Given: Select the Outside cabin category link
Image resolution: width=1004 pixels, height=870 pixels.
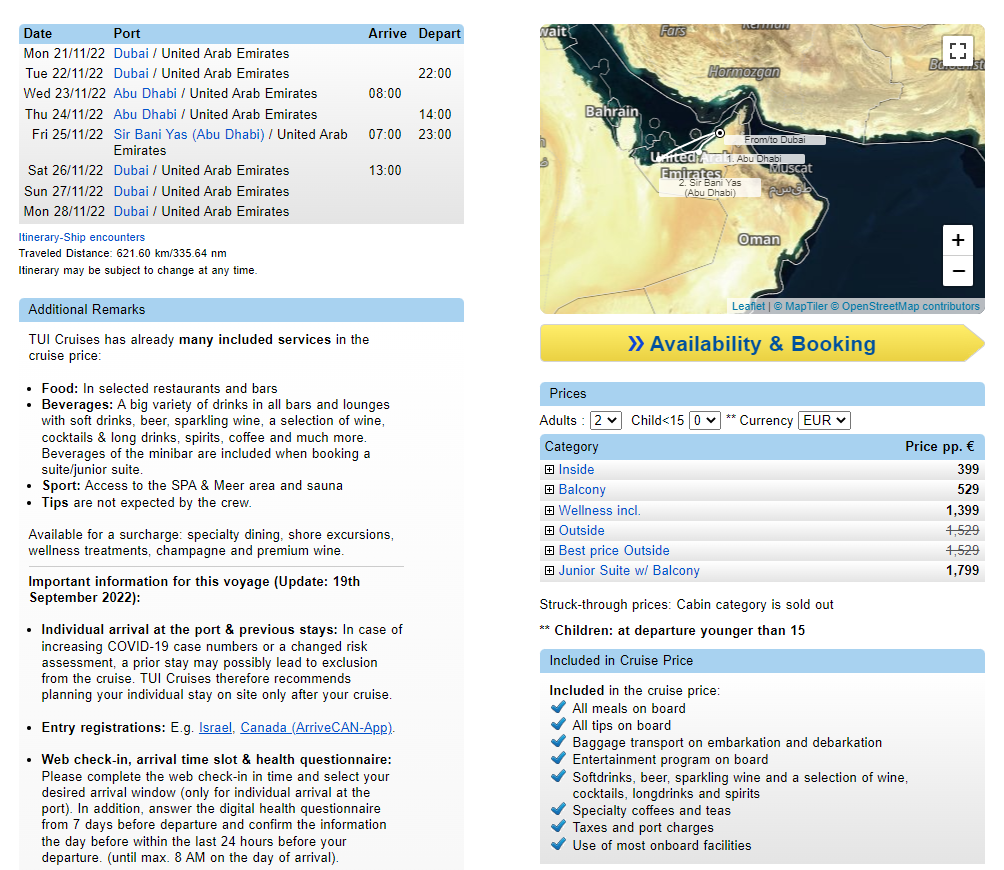Looking at the screenshot, I should (x=581, y=530).
